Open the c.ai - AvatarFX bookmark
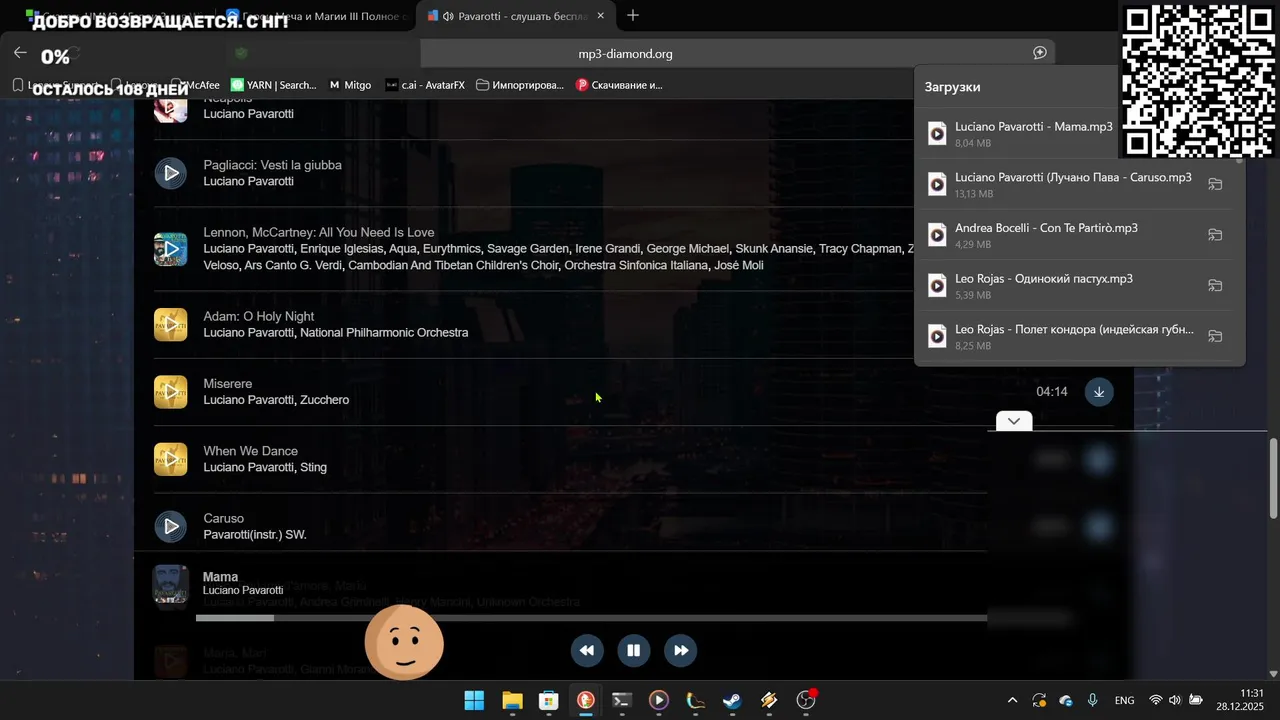1280x720 pixels. (425, 85)
